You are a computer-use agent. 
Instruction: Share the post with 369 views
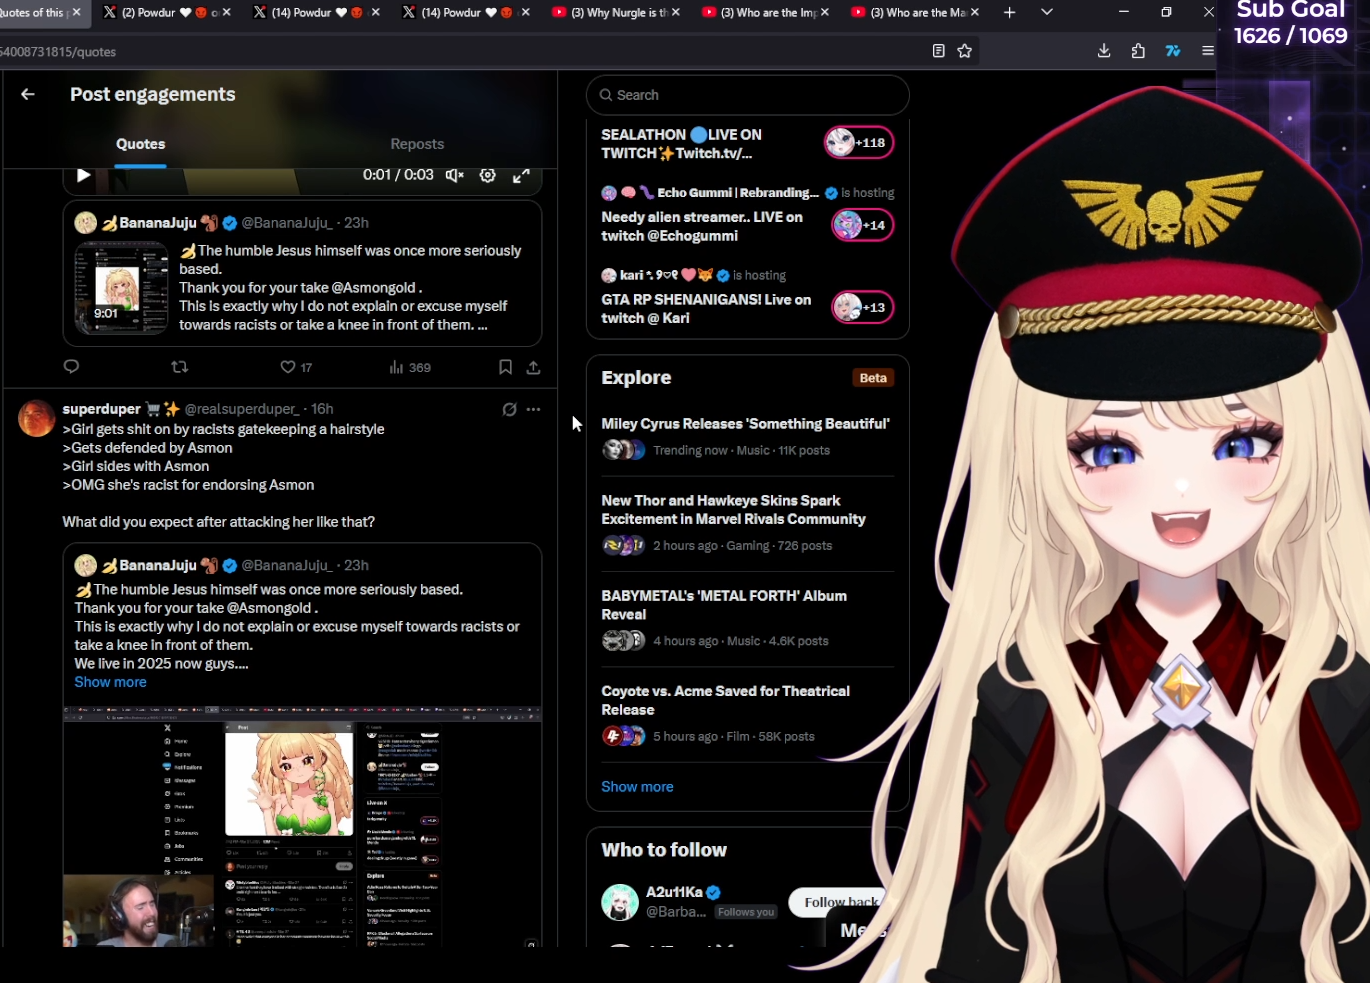pos(534,367)
